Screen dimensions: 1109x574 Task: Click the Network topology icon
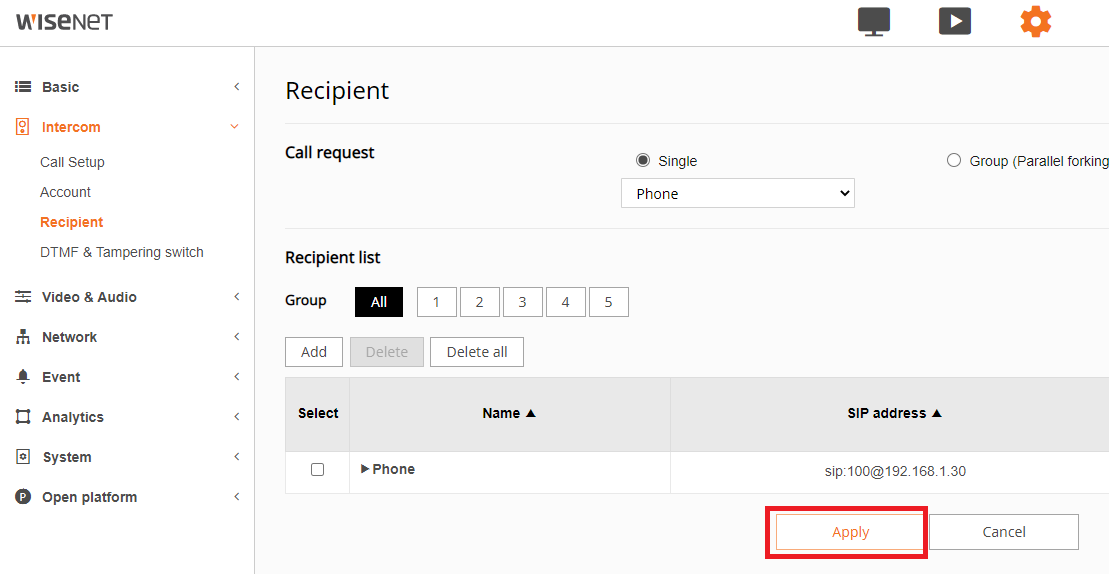pyautogui.click(x=23, y=337)
